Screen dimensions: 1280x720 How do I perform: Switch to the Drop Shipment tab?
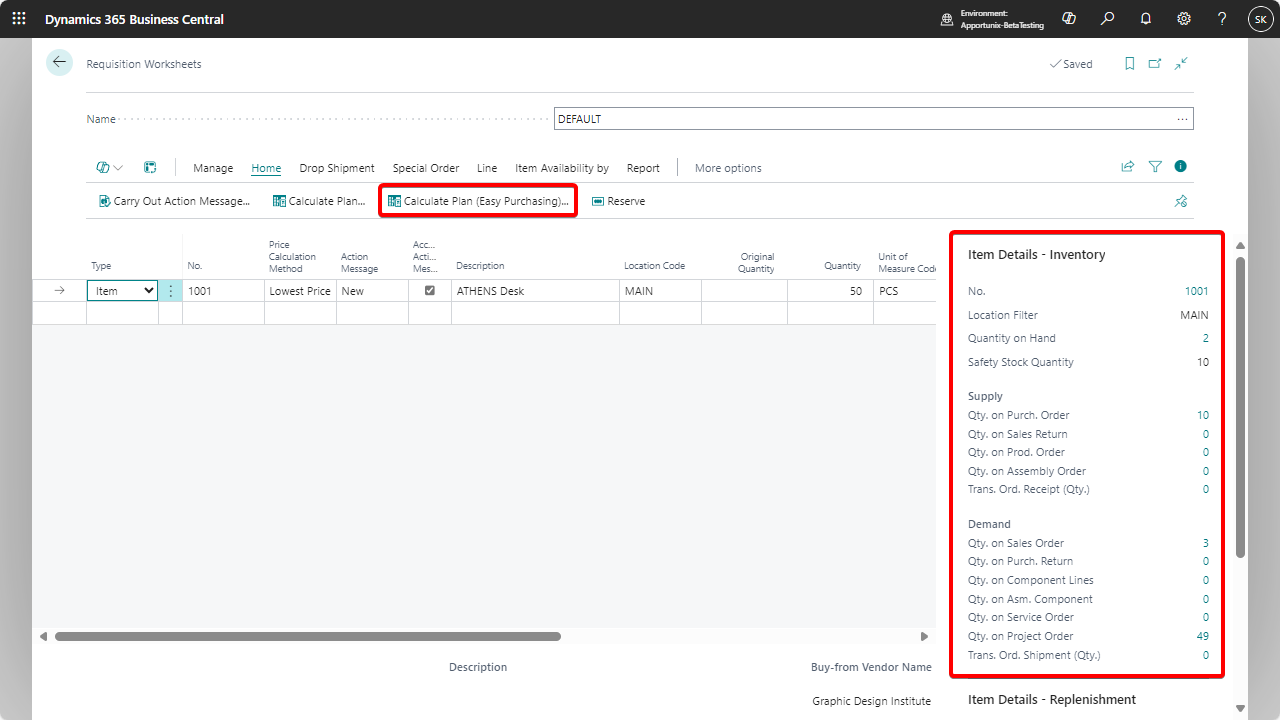(x=336, y=168)
